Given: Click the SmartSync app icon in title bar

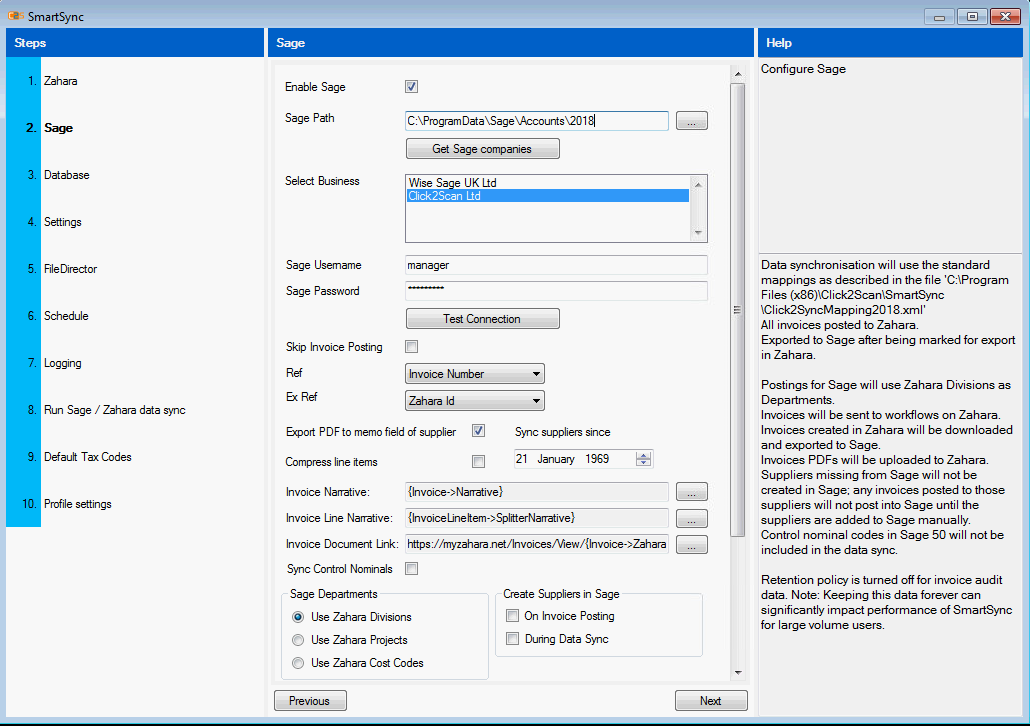Looking at the screenshot, I should 15,16.
